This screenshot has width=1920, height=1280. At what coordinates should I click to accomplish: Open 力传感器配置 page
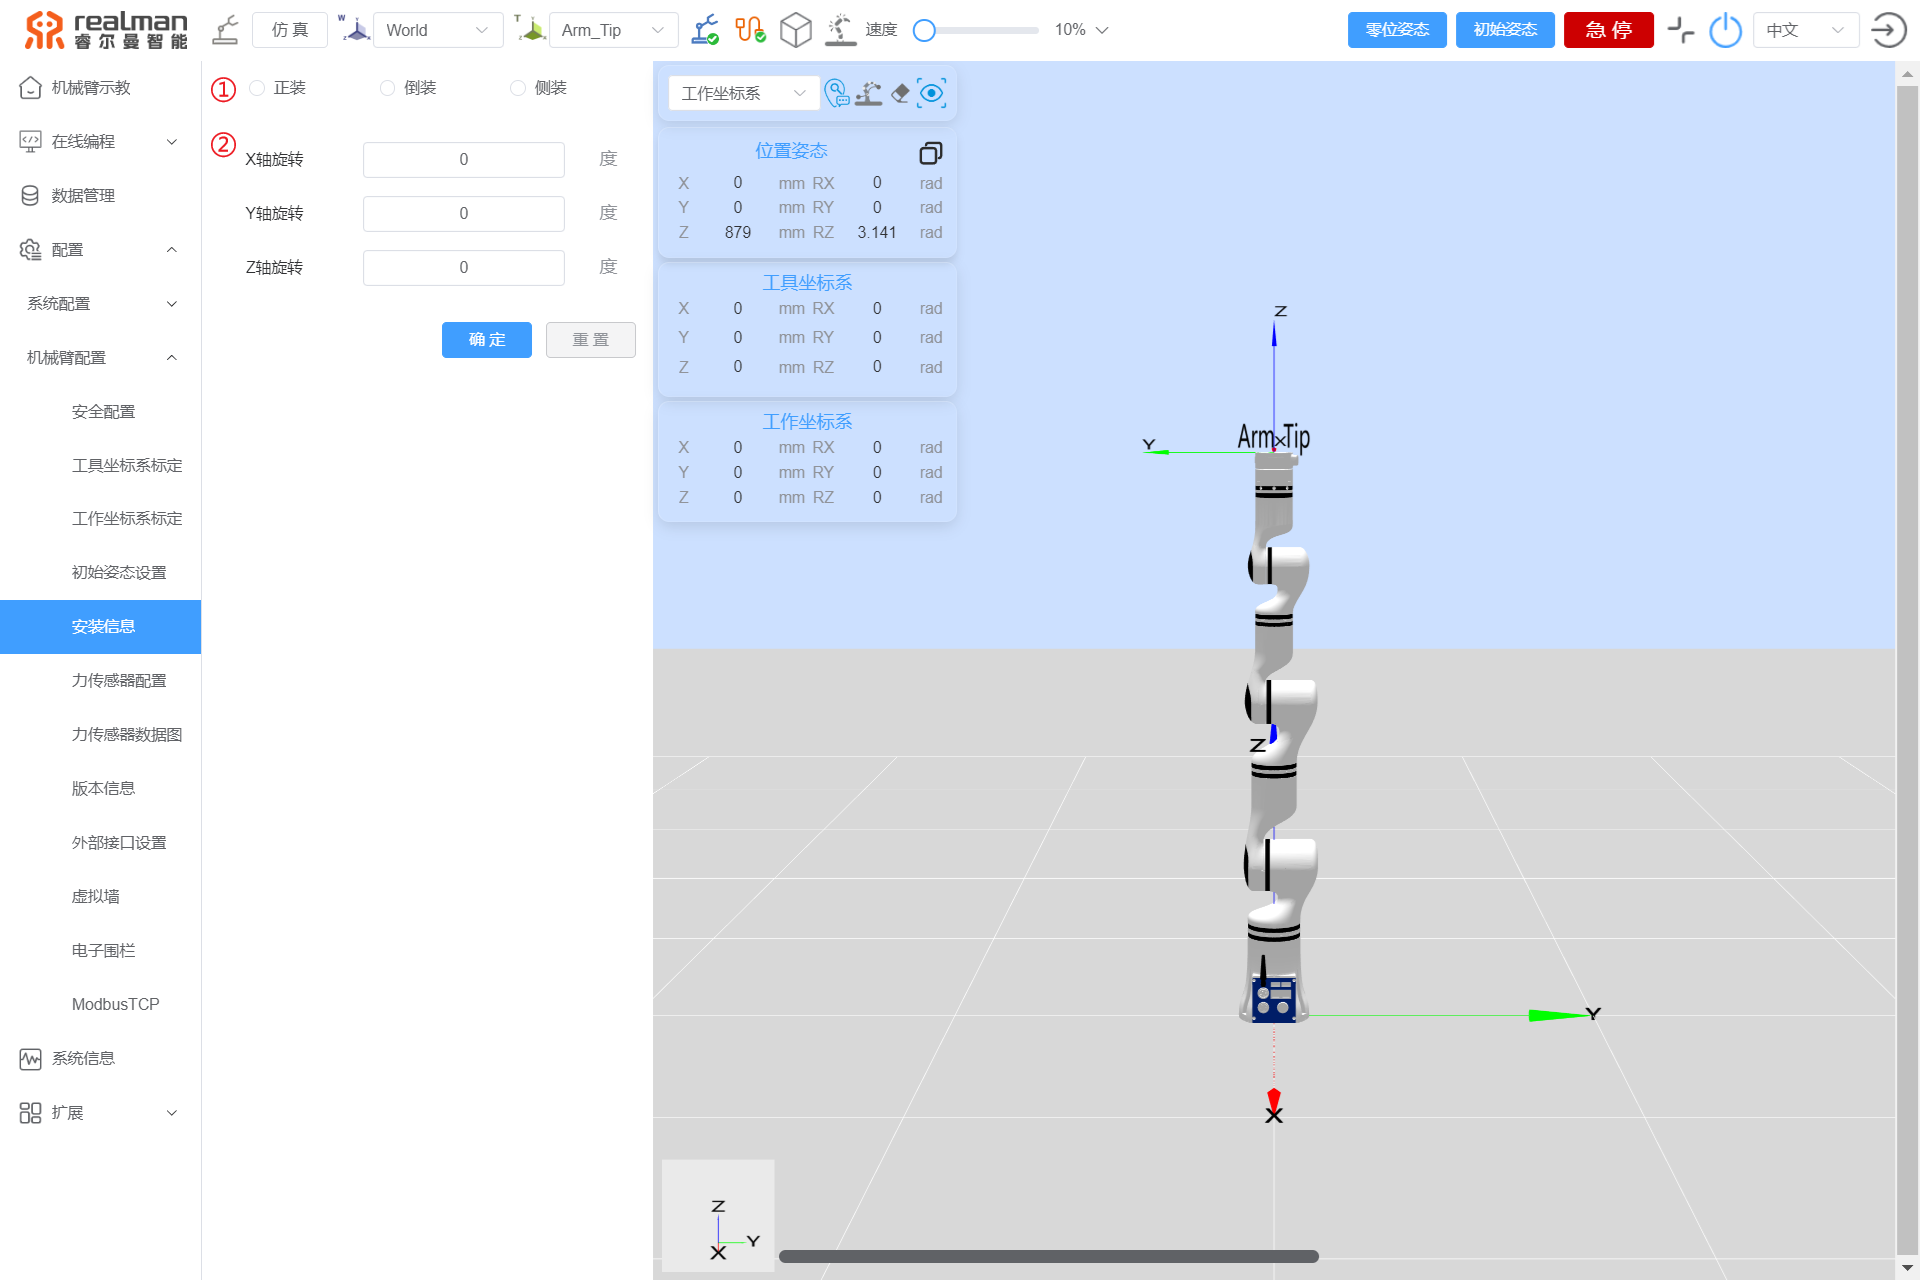pos(100,681)
